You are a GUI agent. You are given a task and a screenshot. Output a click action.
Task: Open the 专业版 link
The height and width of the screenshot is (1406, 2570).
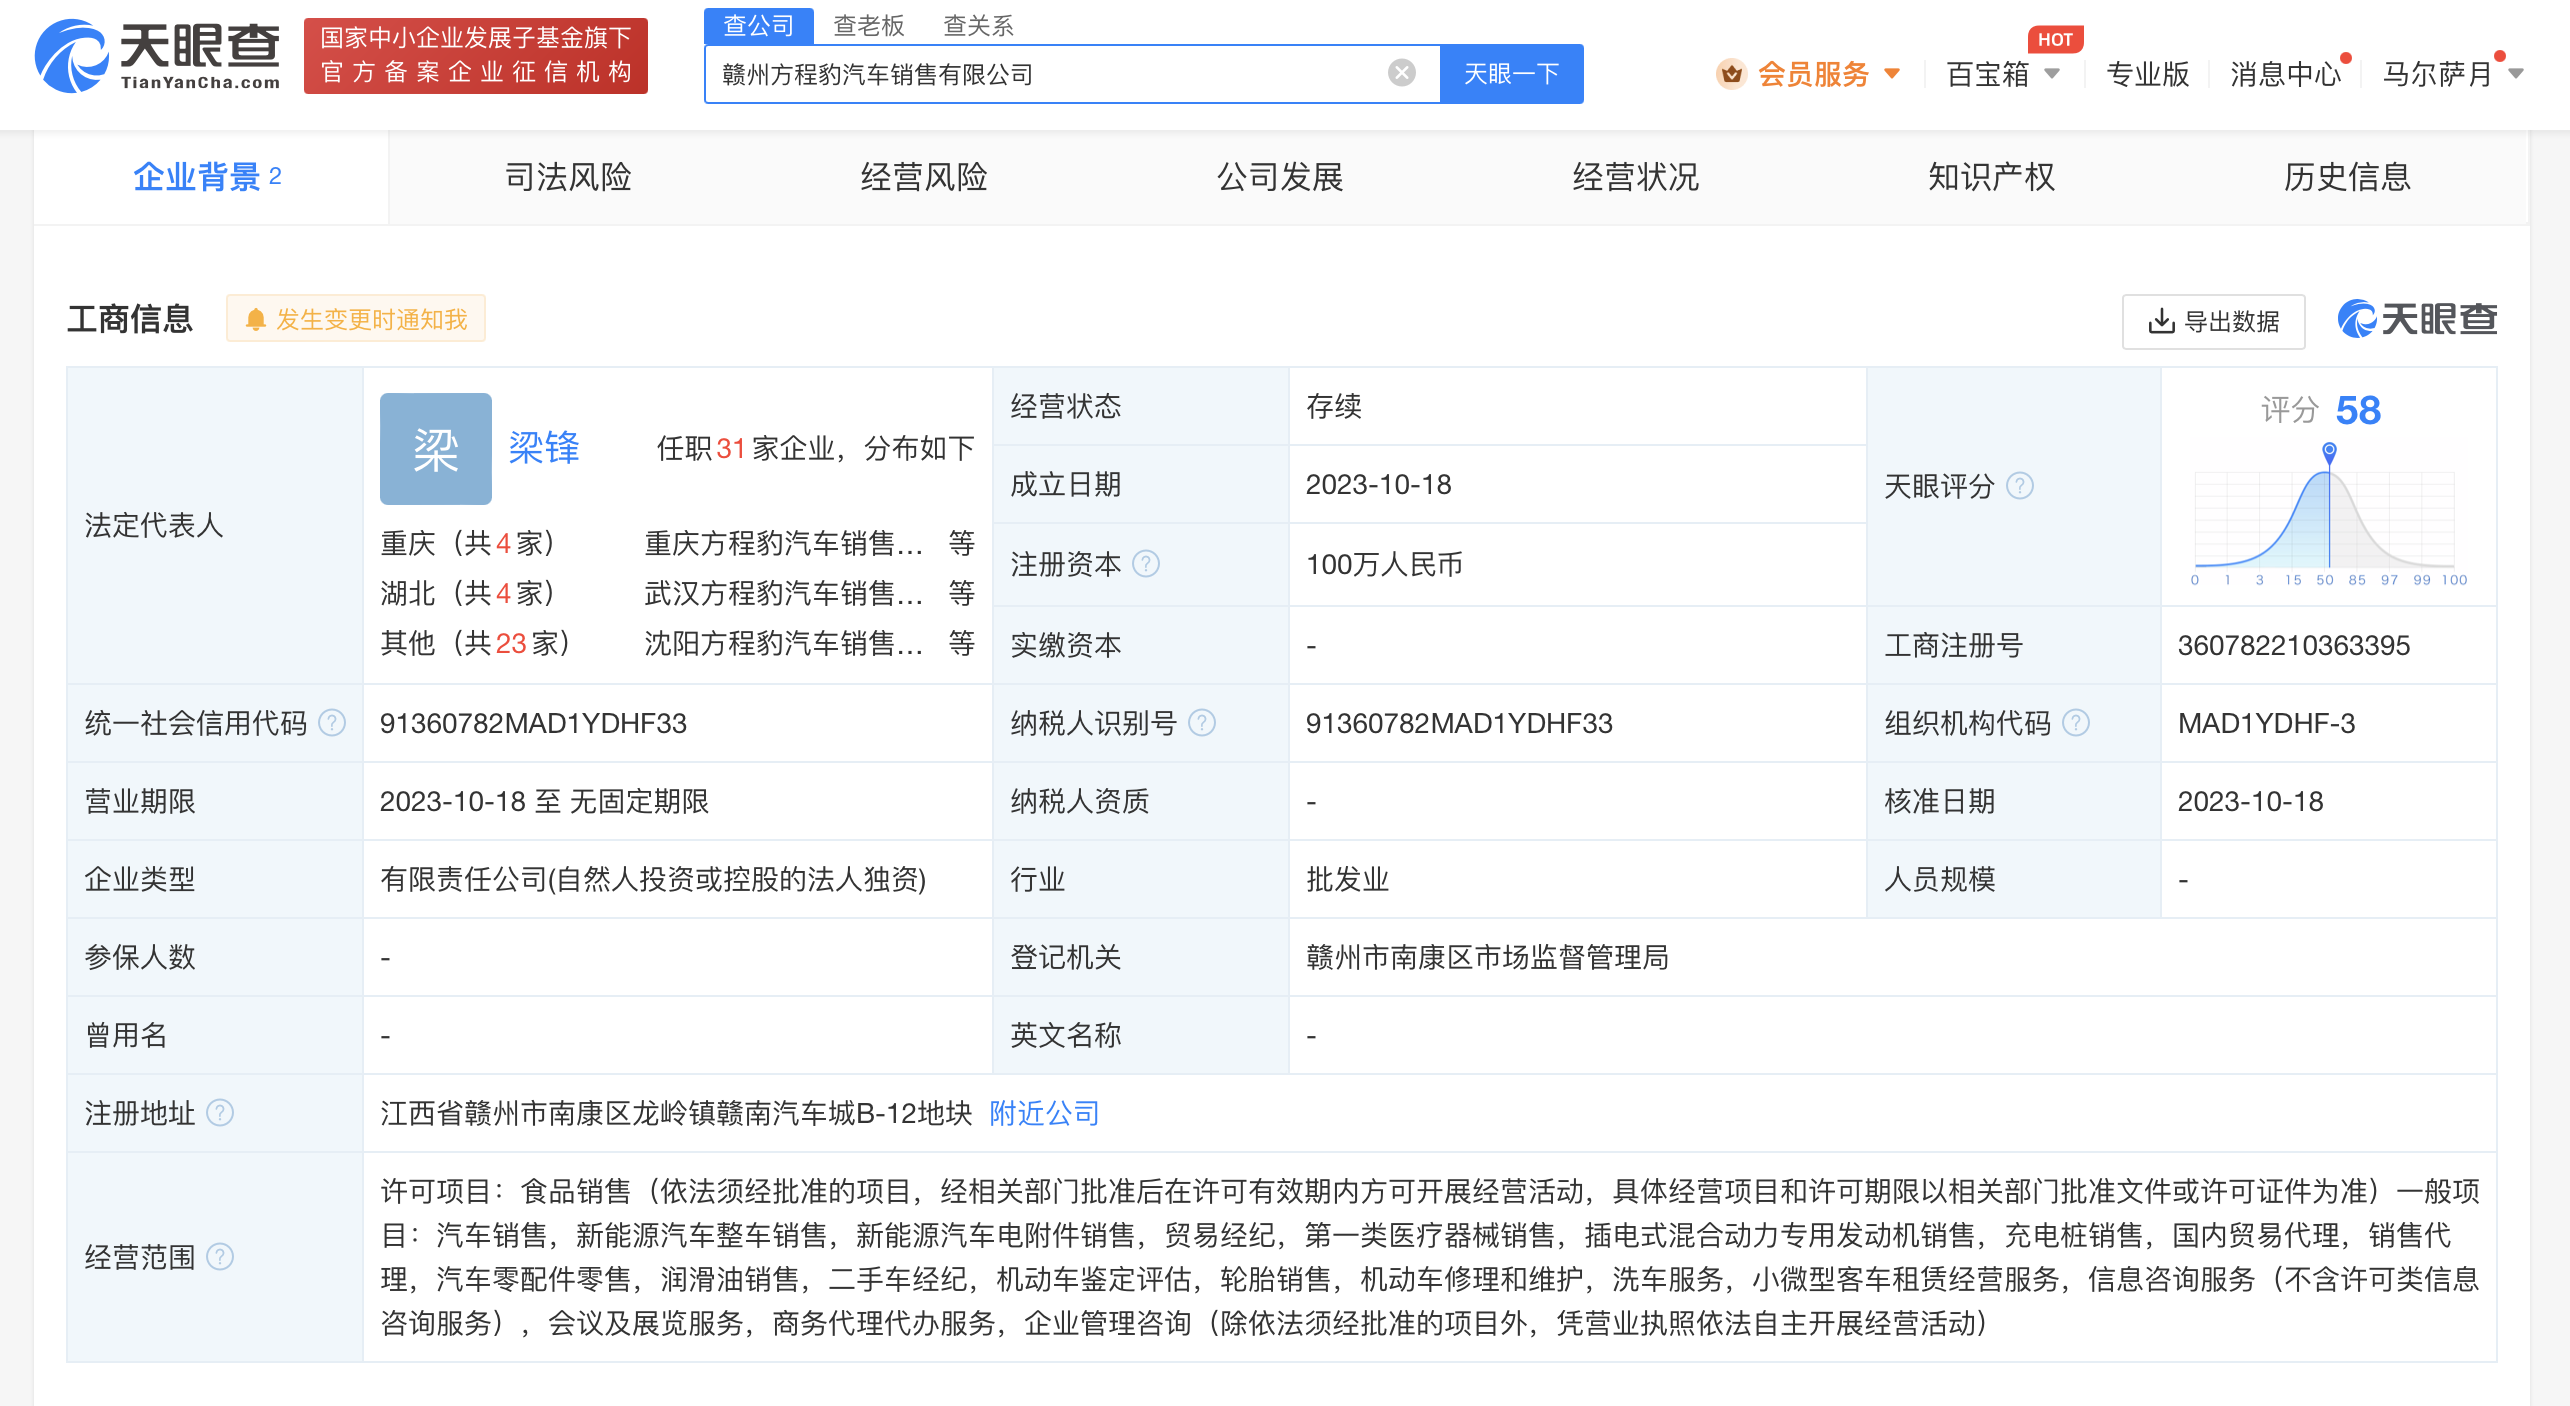(2147, 74)
